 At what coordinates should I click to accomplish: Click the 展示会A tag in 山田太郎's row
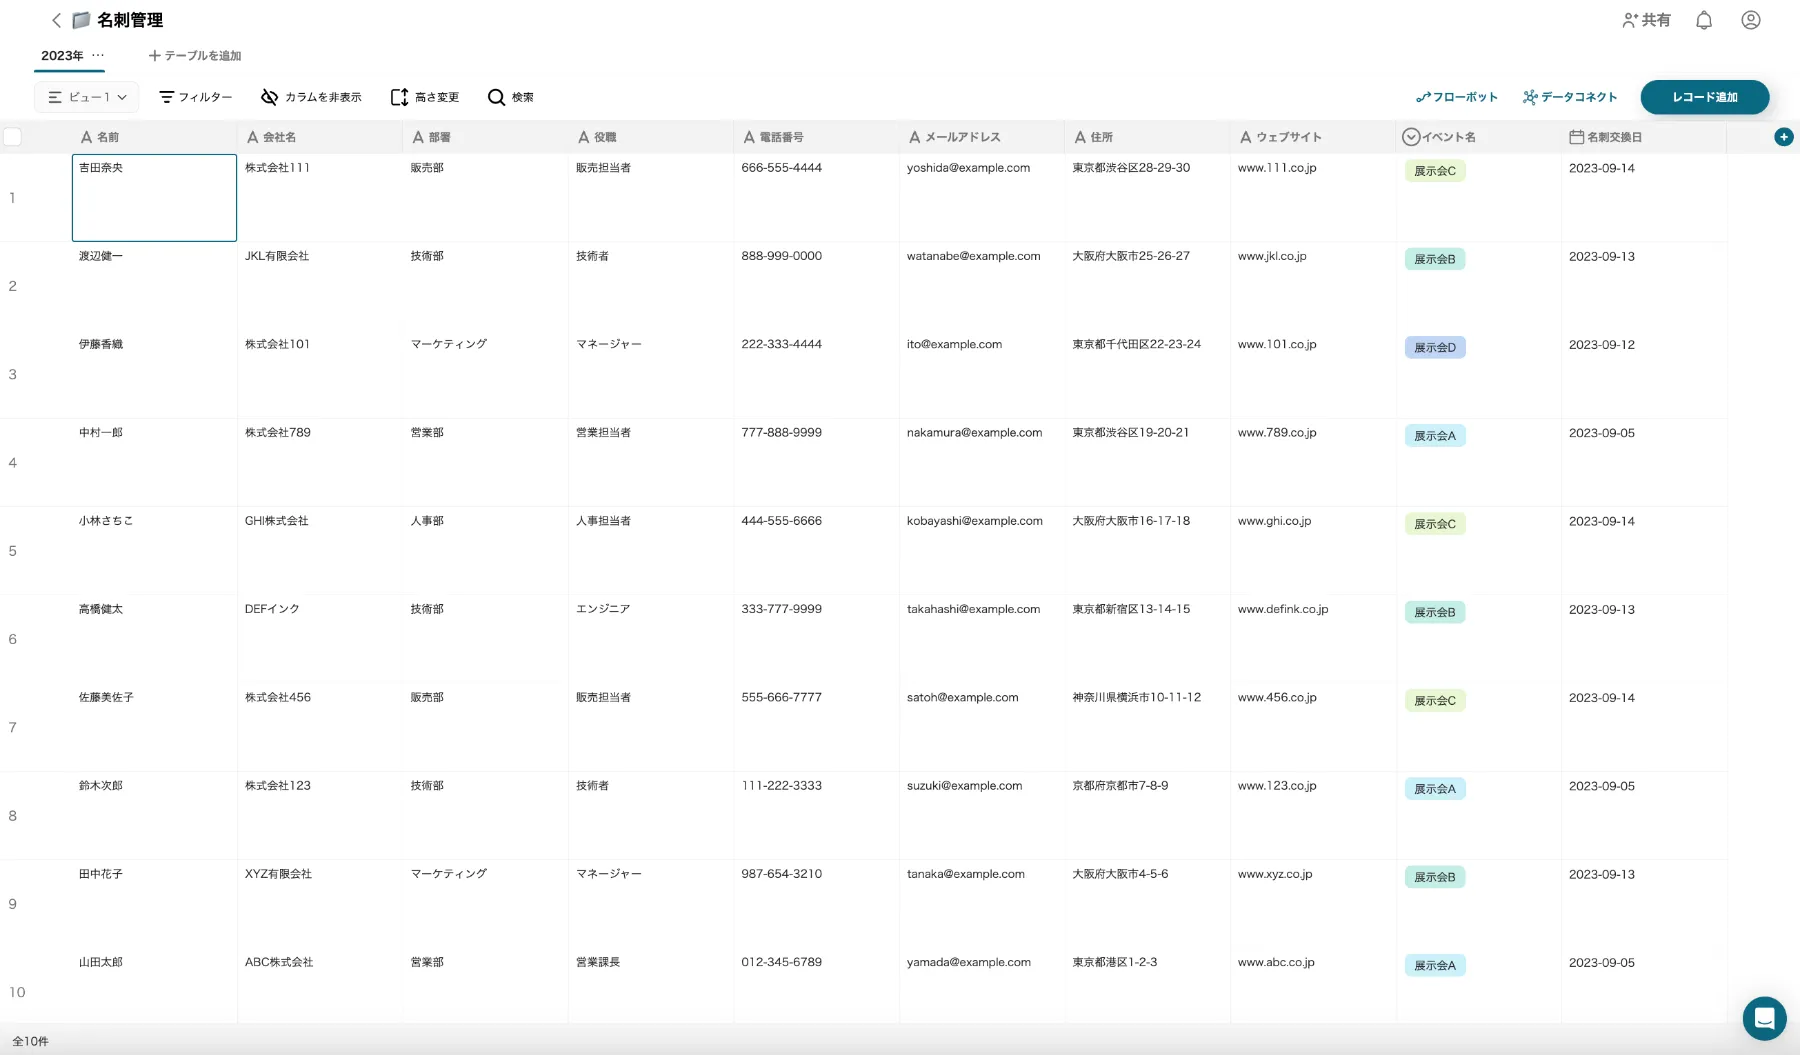1435,965
